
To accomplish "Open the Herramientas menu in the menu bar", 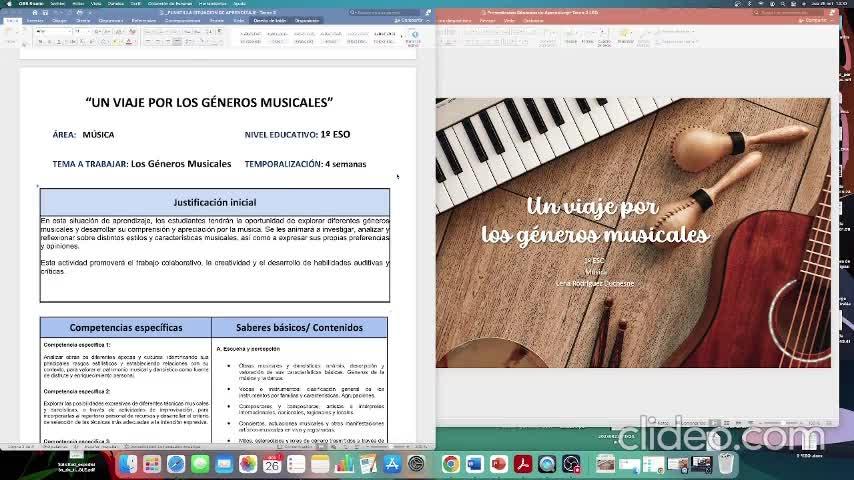I will click(212, 4).
